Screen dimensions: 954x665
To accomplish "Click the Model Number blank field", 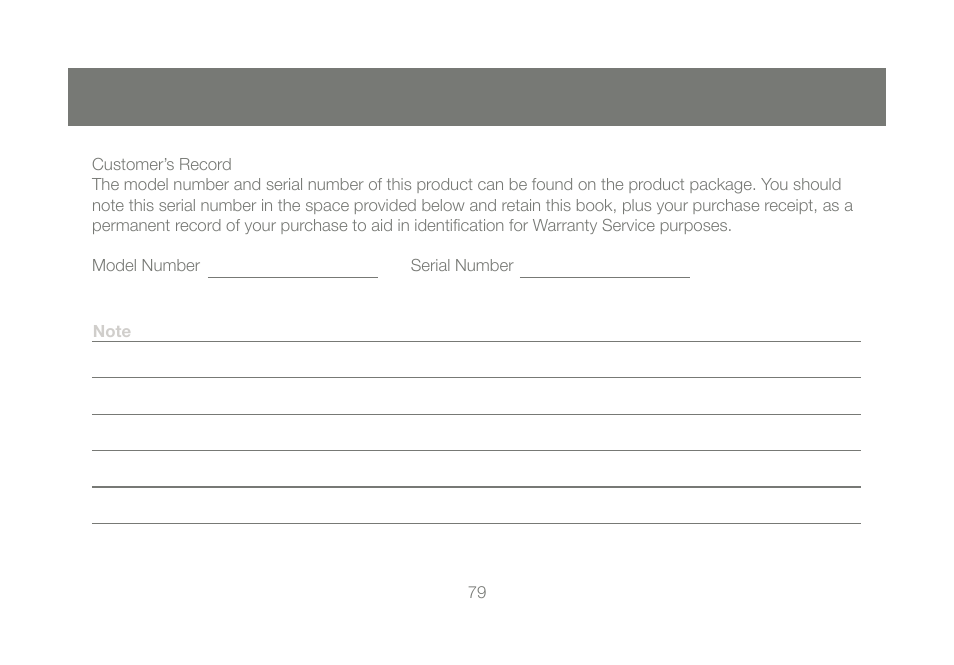I will (293, 270).
